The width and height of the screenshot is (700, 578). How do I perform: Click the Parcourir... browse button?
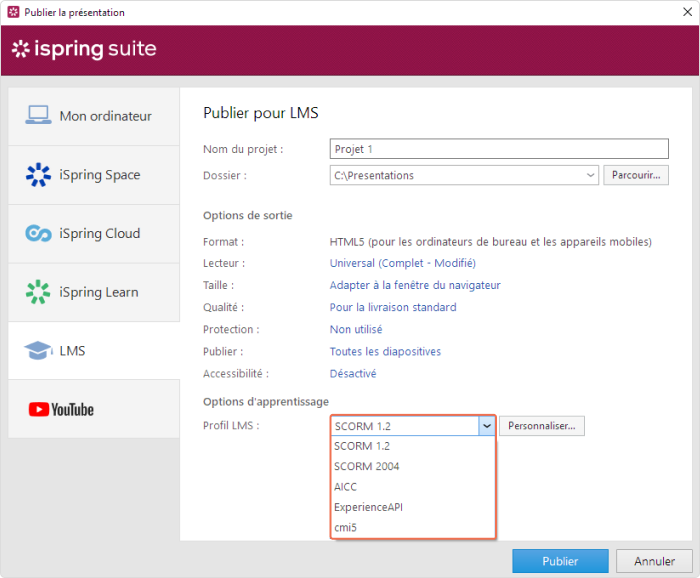[636, 175]
